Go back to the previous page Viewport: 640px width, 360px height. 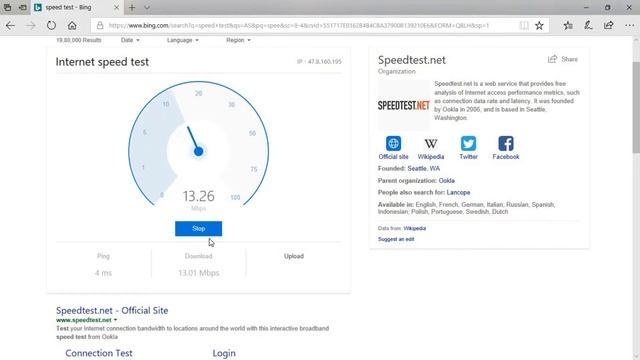(10, 26)
